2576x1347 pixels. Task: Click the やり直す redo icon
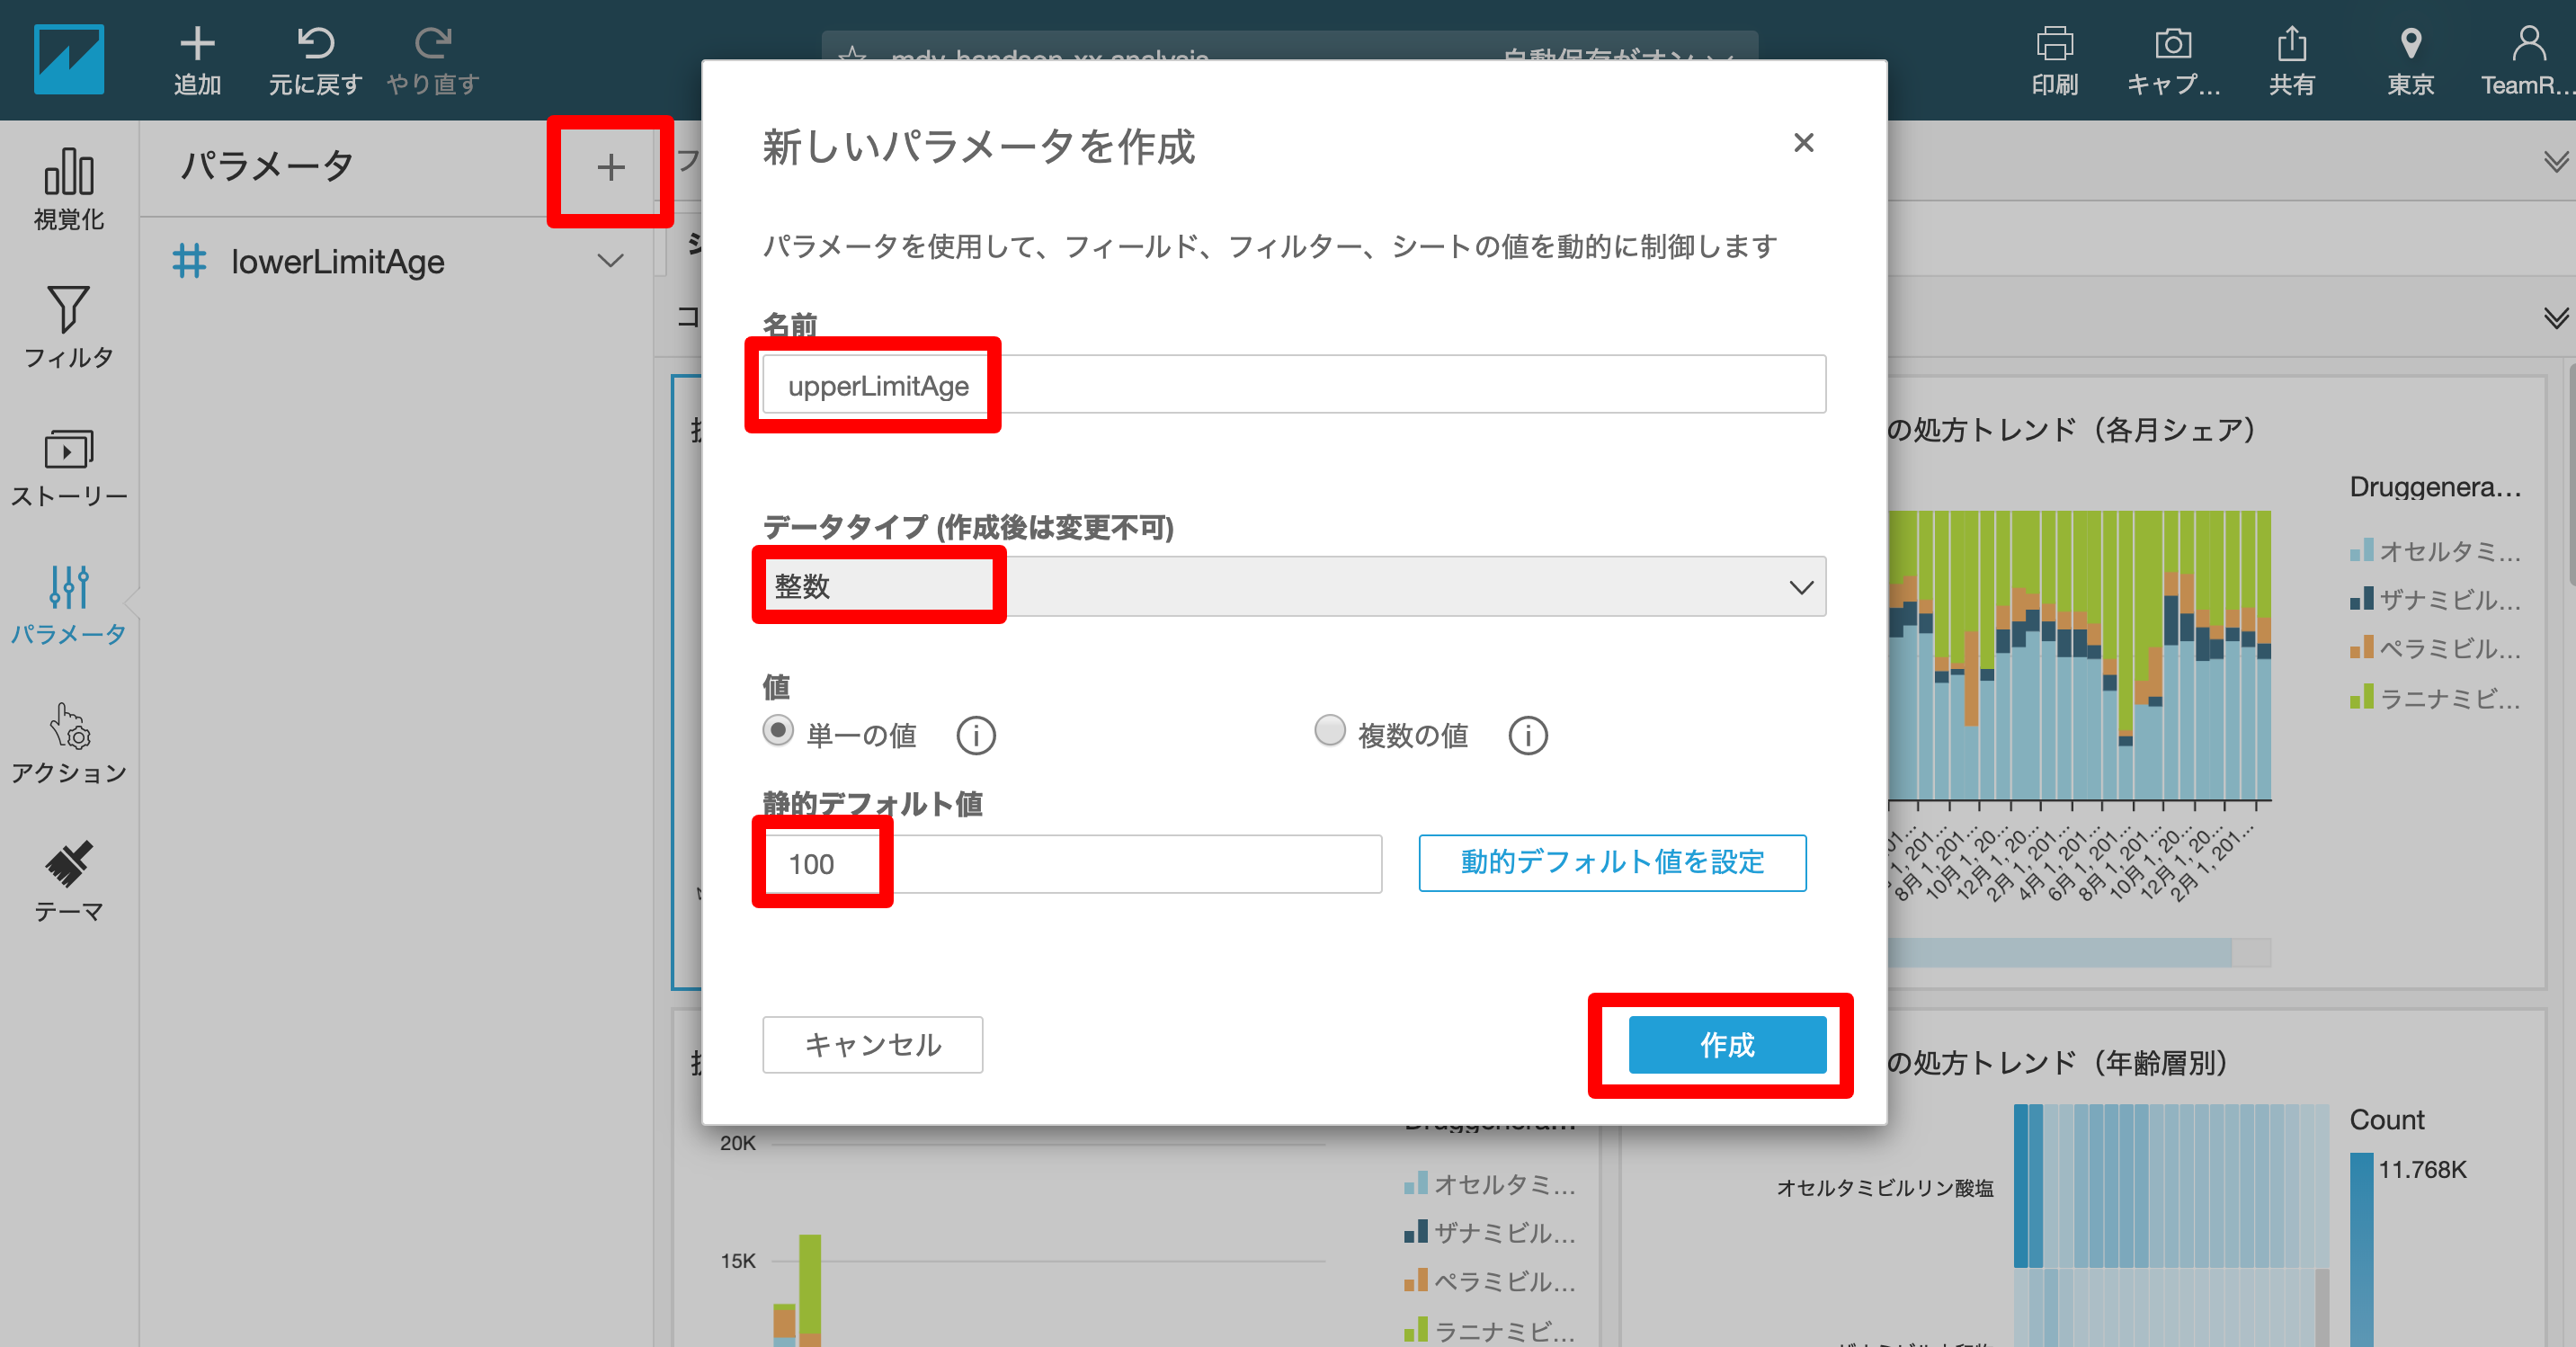click(433, 44)
